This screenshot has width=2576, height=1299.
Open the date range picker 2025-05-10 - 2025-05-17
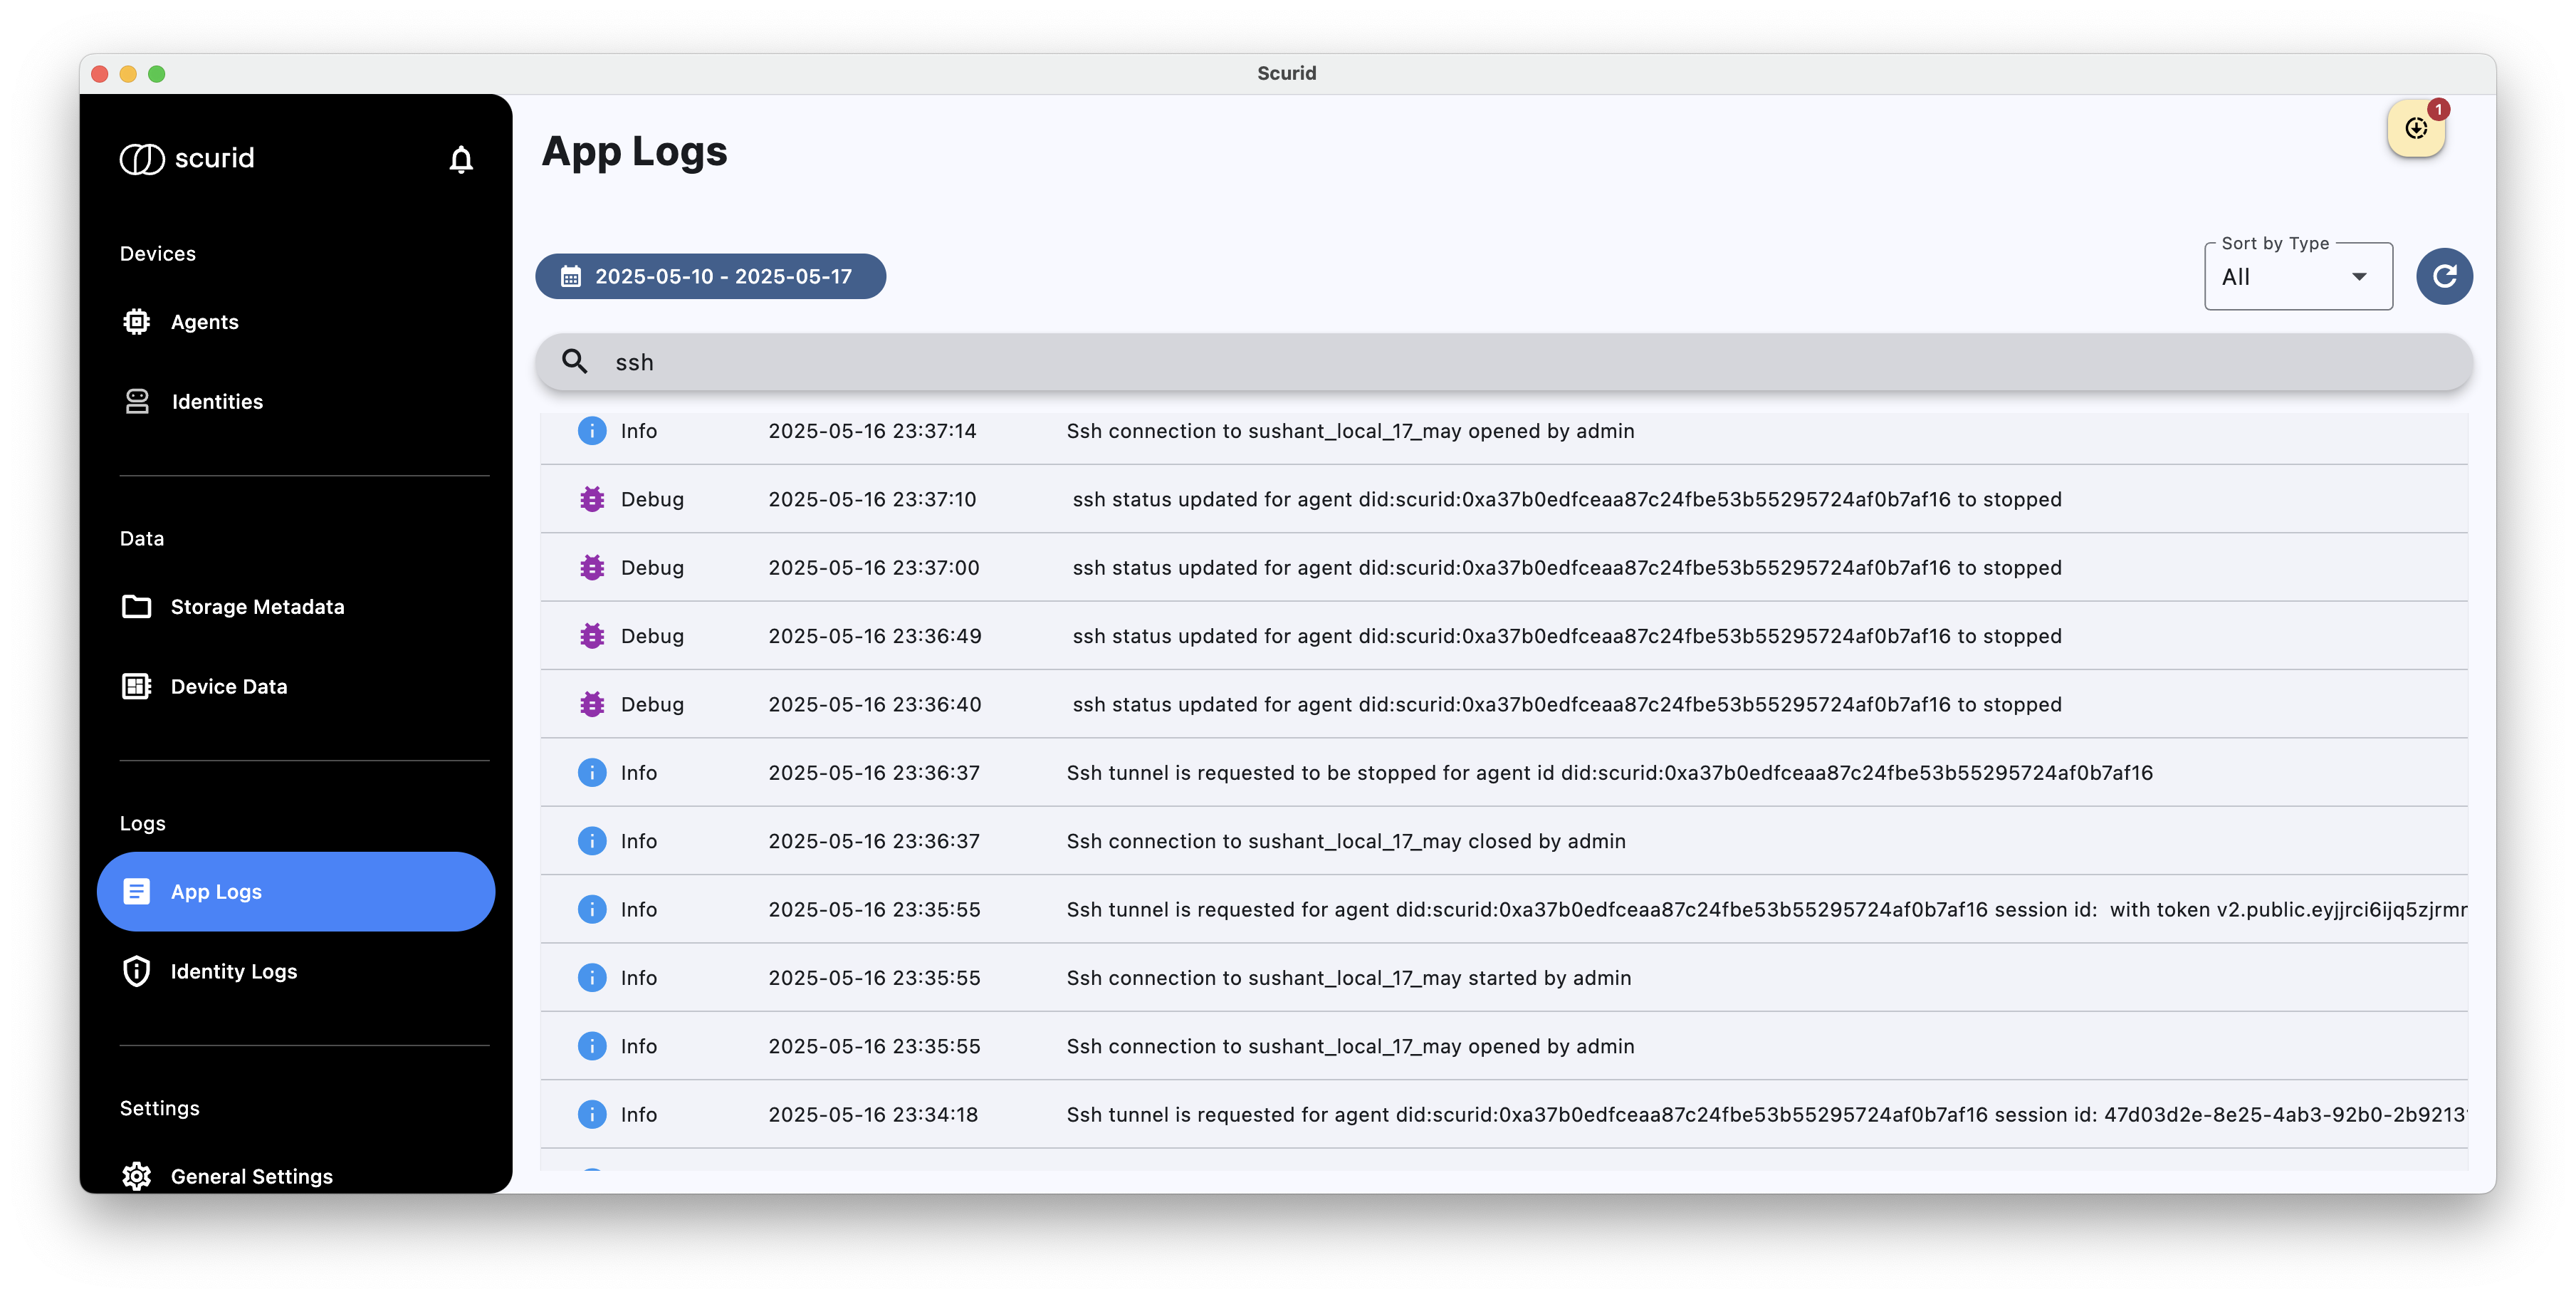(710, 276)
